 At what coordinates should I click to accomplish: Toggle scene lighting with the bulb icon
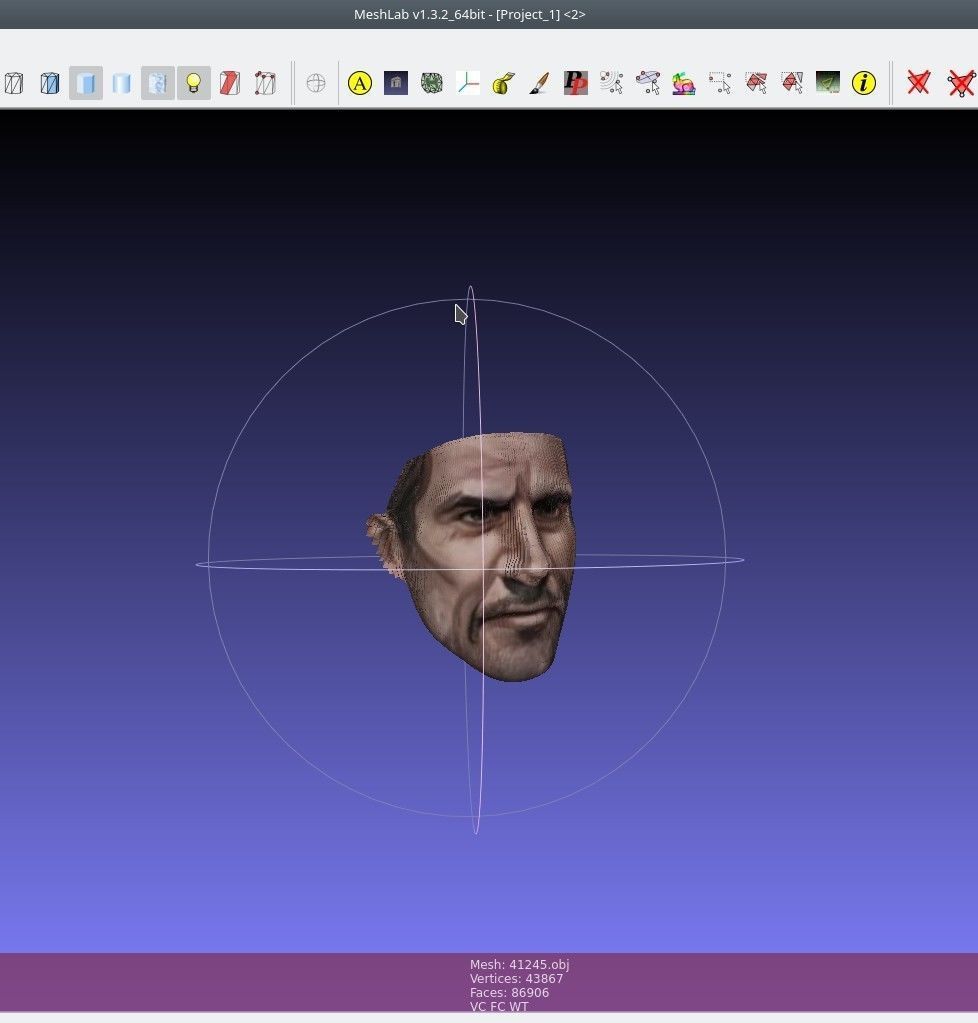(x=193, y=84)
